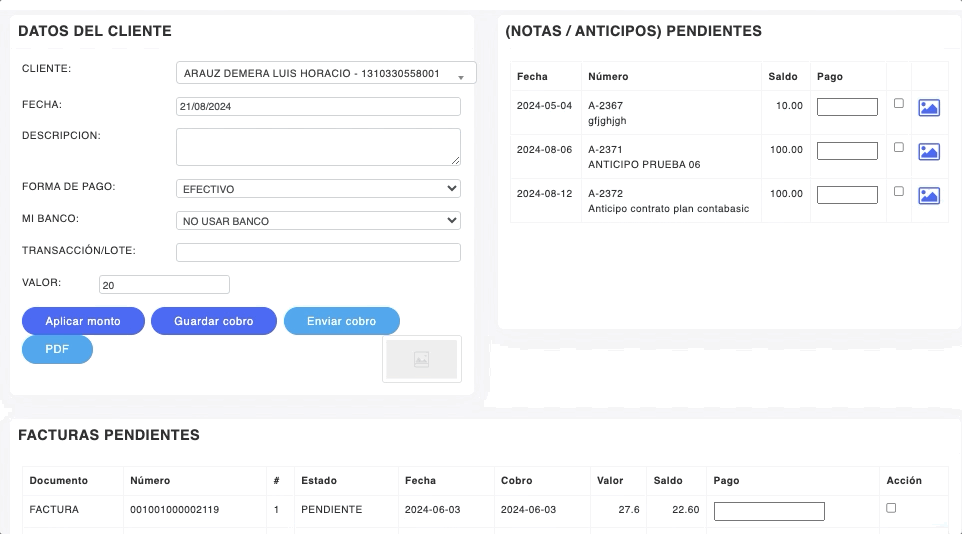
Task: Open the Mi Banco dropdown
Action: click(318, 221)
